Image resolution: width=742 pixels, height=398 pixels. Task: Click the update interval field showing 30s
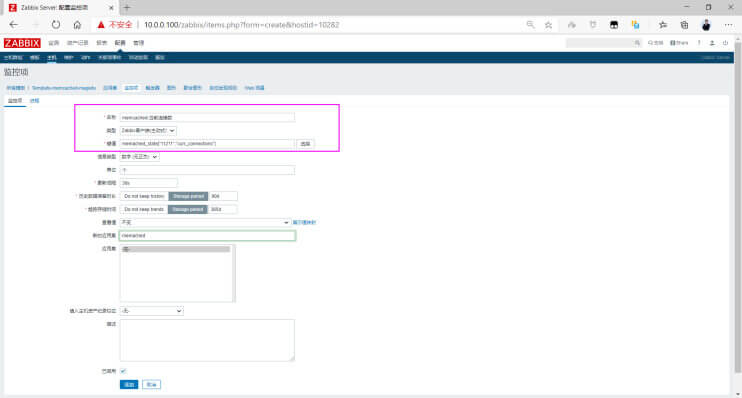click(149, 183)
